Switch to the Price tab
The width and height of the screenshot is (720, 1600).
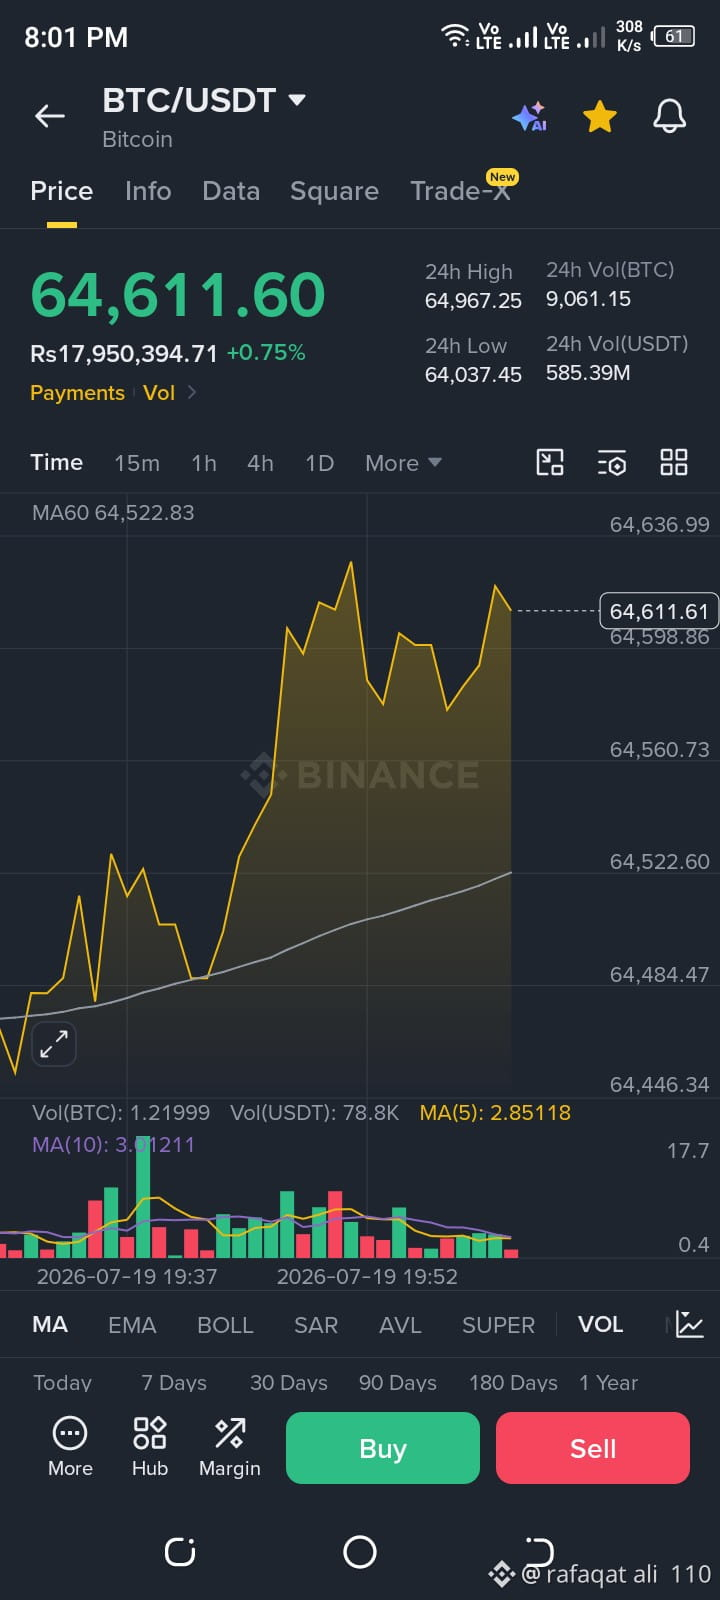(x=62, y=191)
